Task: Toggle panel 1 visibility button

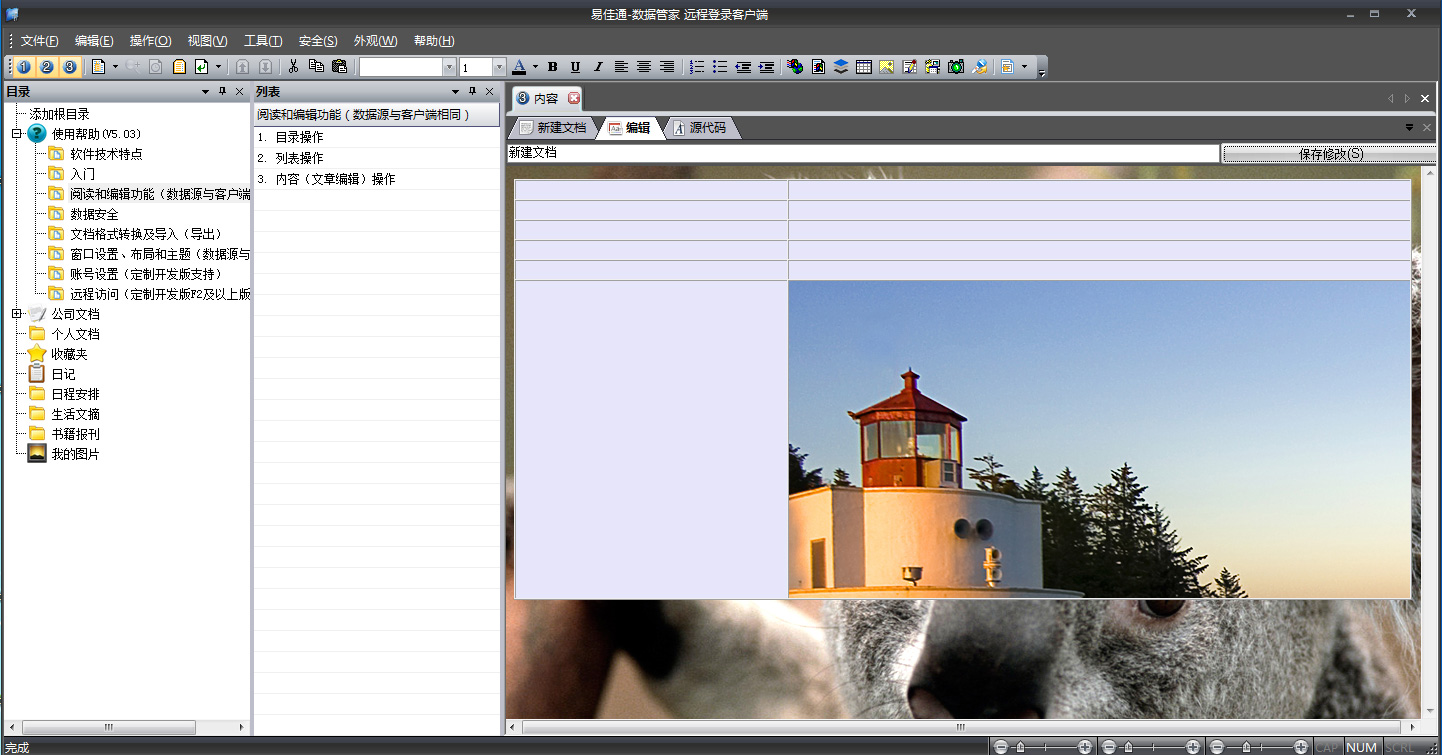Action: (x=24, y=67)
